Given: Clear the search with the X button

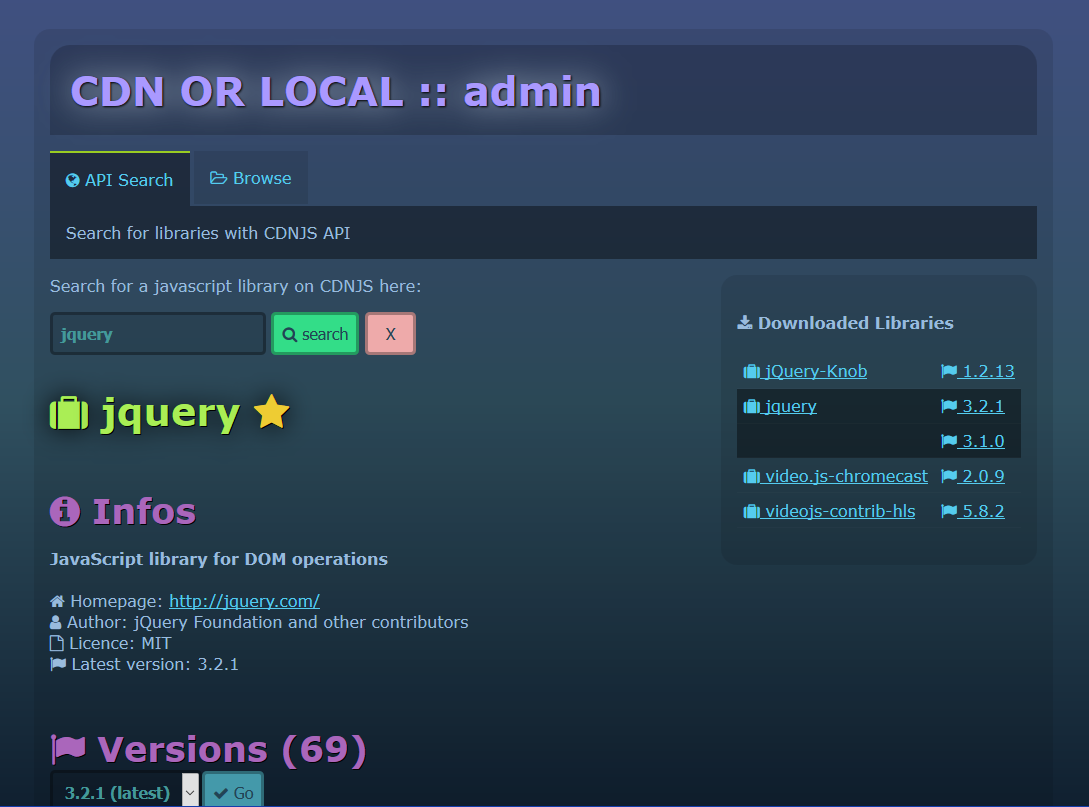Looking at the screenshot, I should point(390,334).
